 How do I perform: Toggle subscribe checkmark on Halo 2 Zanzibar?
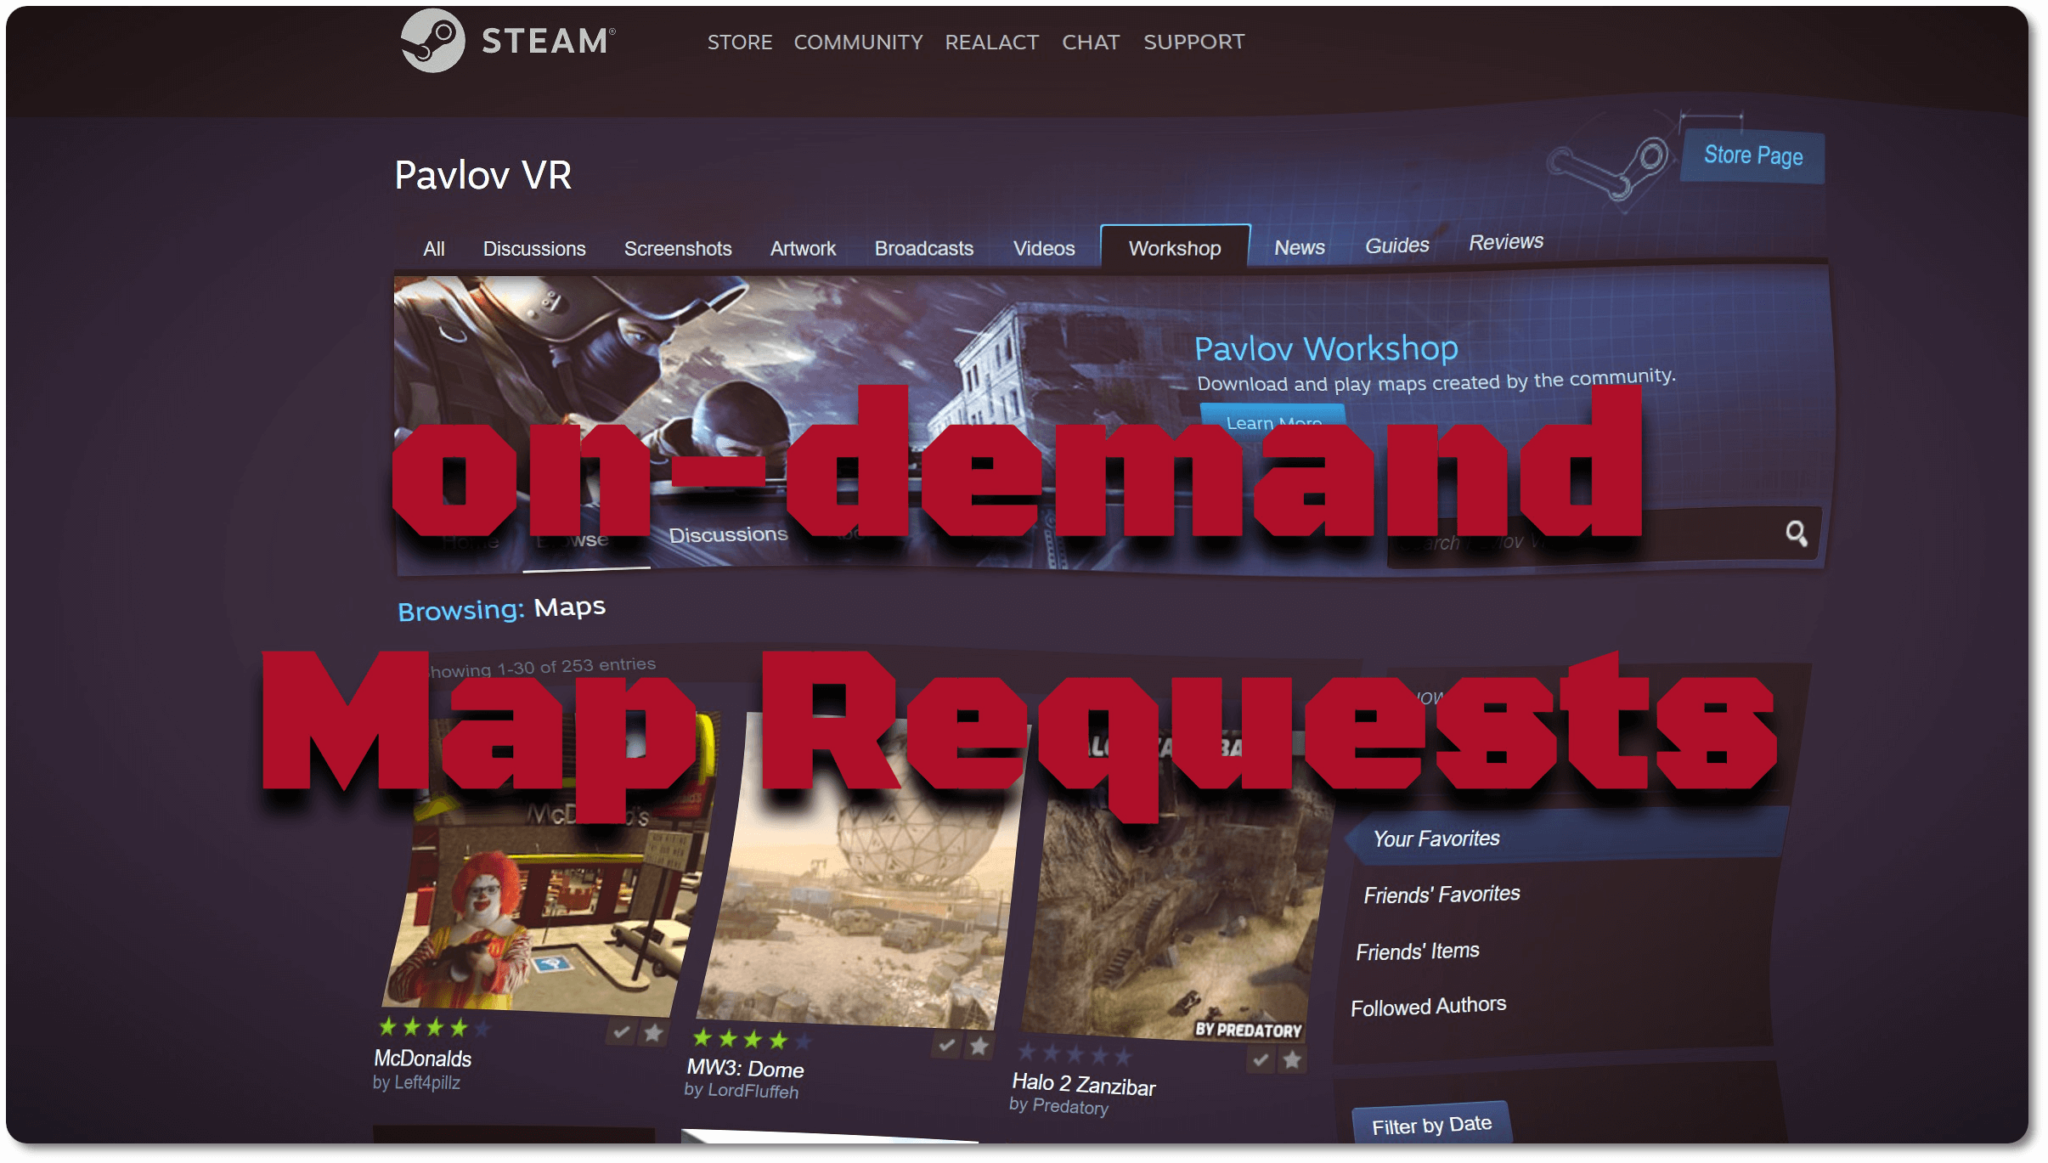point(1260,1059)
